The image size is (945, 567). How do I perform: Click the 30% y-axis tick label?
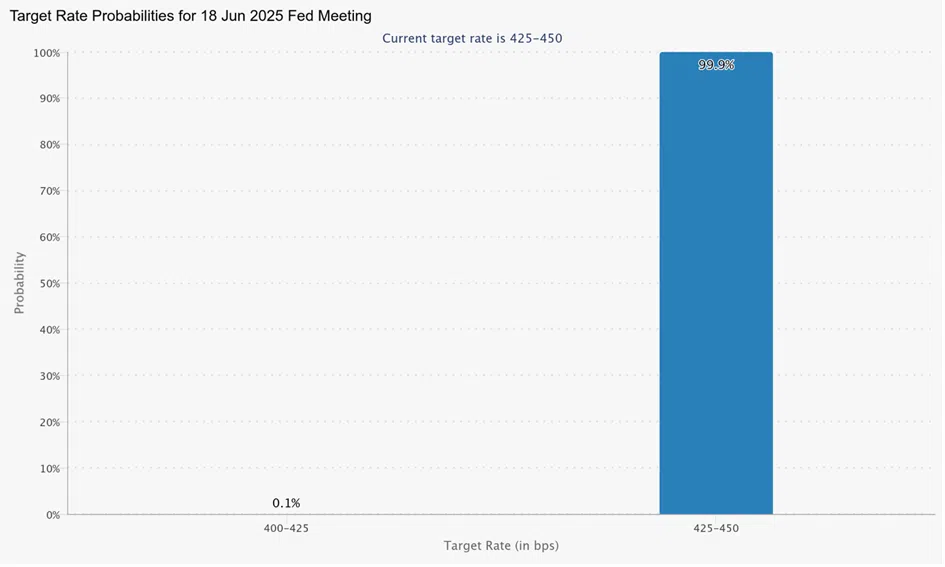click(x=50, y=376)
